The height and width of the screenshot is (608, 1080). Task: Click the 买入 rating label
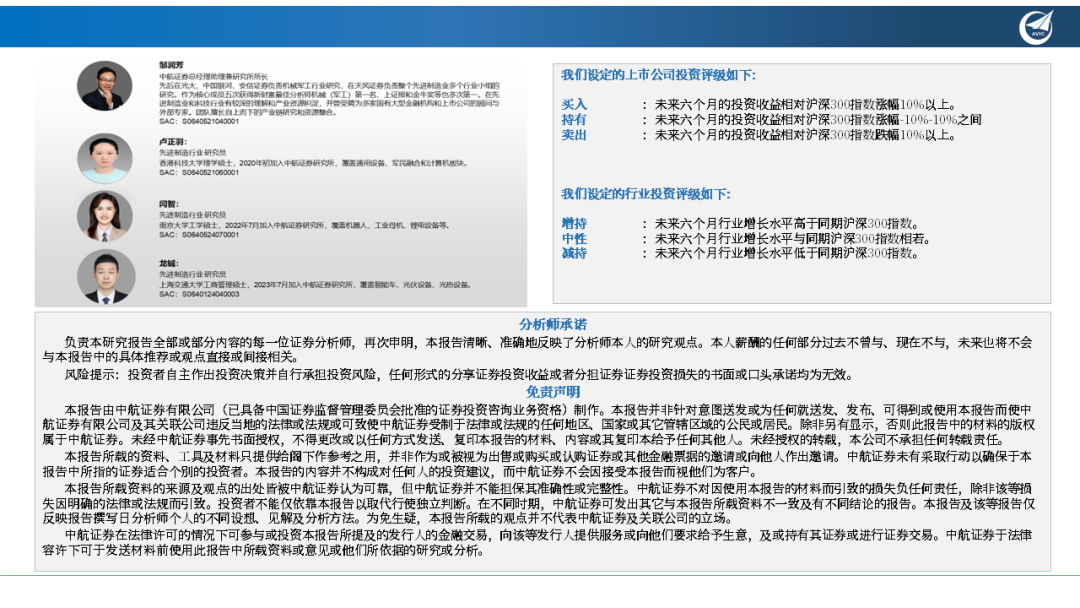(x=574, y=105)
